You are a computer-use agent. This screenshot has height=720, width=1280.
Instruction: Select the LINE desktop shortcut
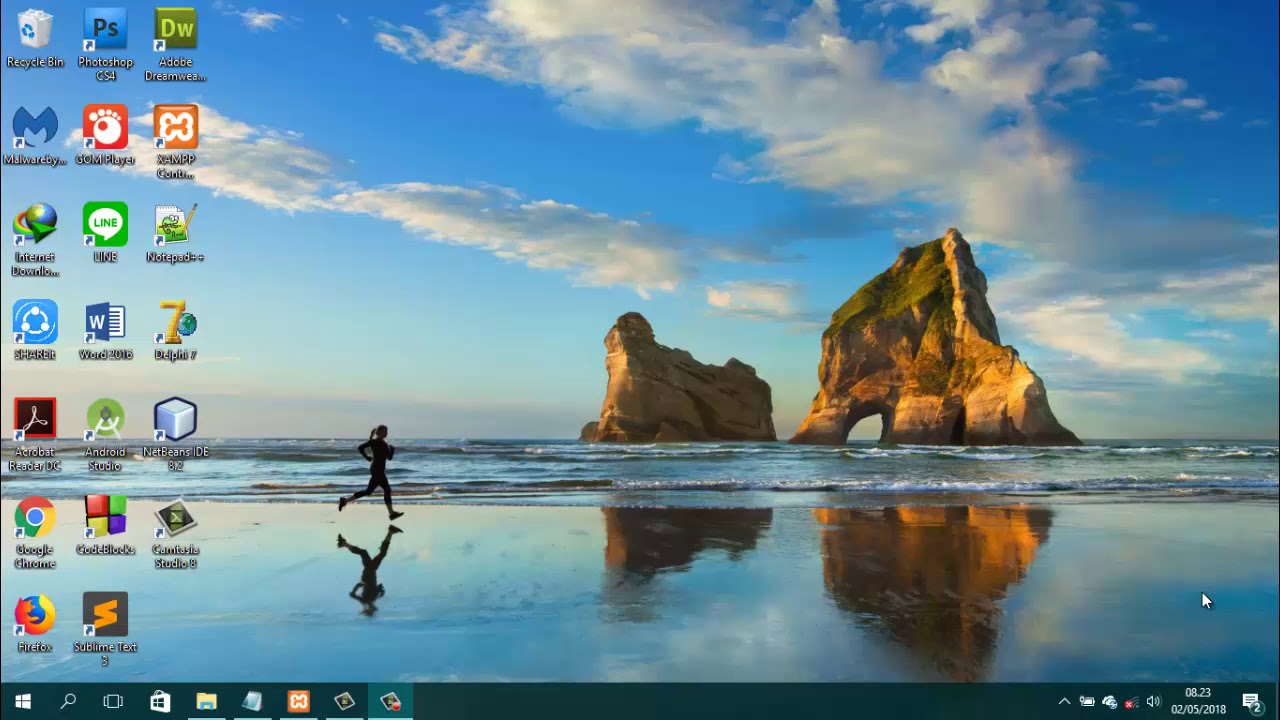105,233
